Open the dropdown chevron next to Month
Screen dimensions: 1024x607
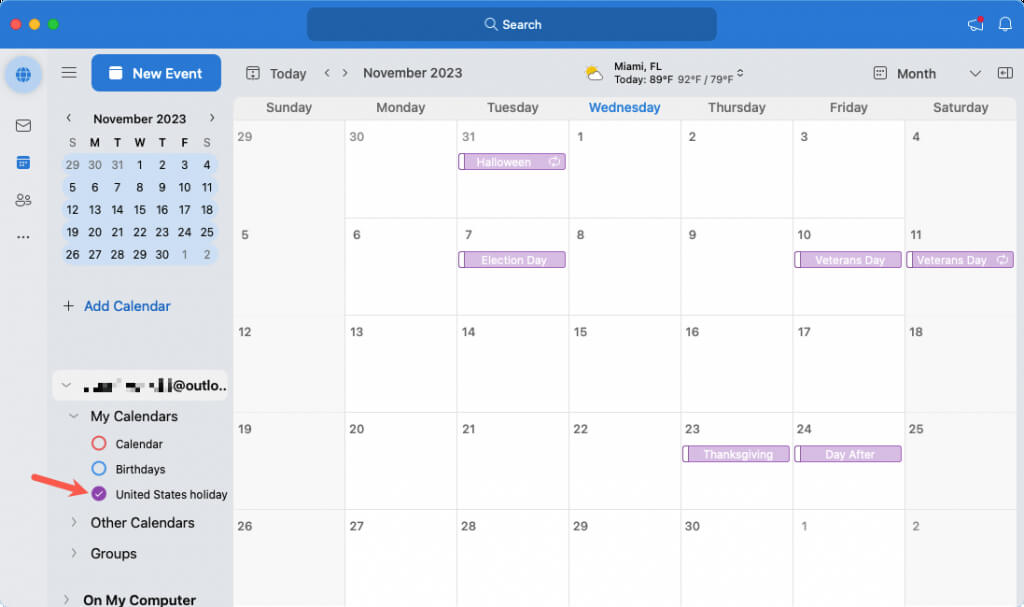point(975,73)
